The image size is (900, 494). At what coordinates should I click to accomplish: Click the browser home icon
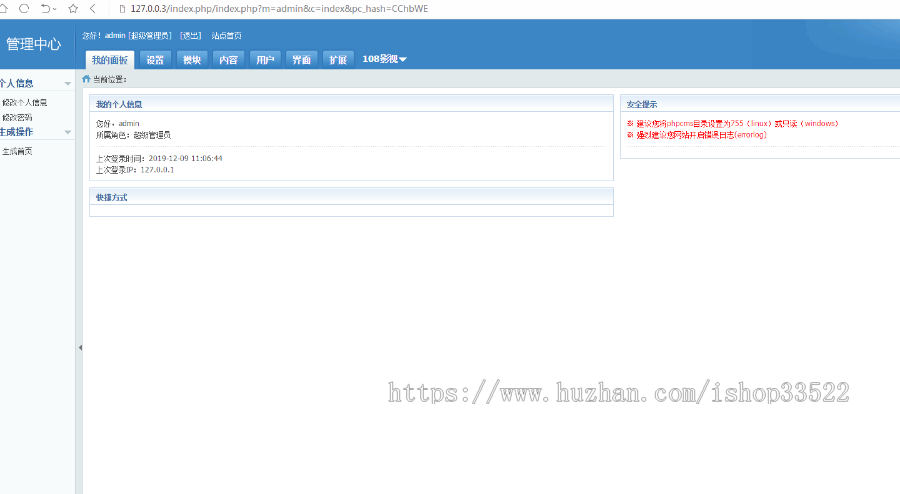[x=3, y=9]
